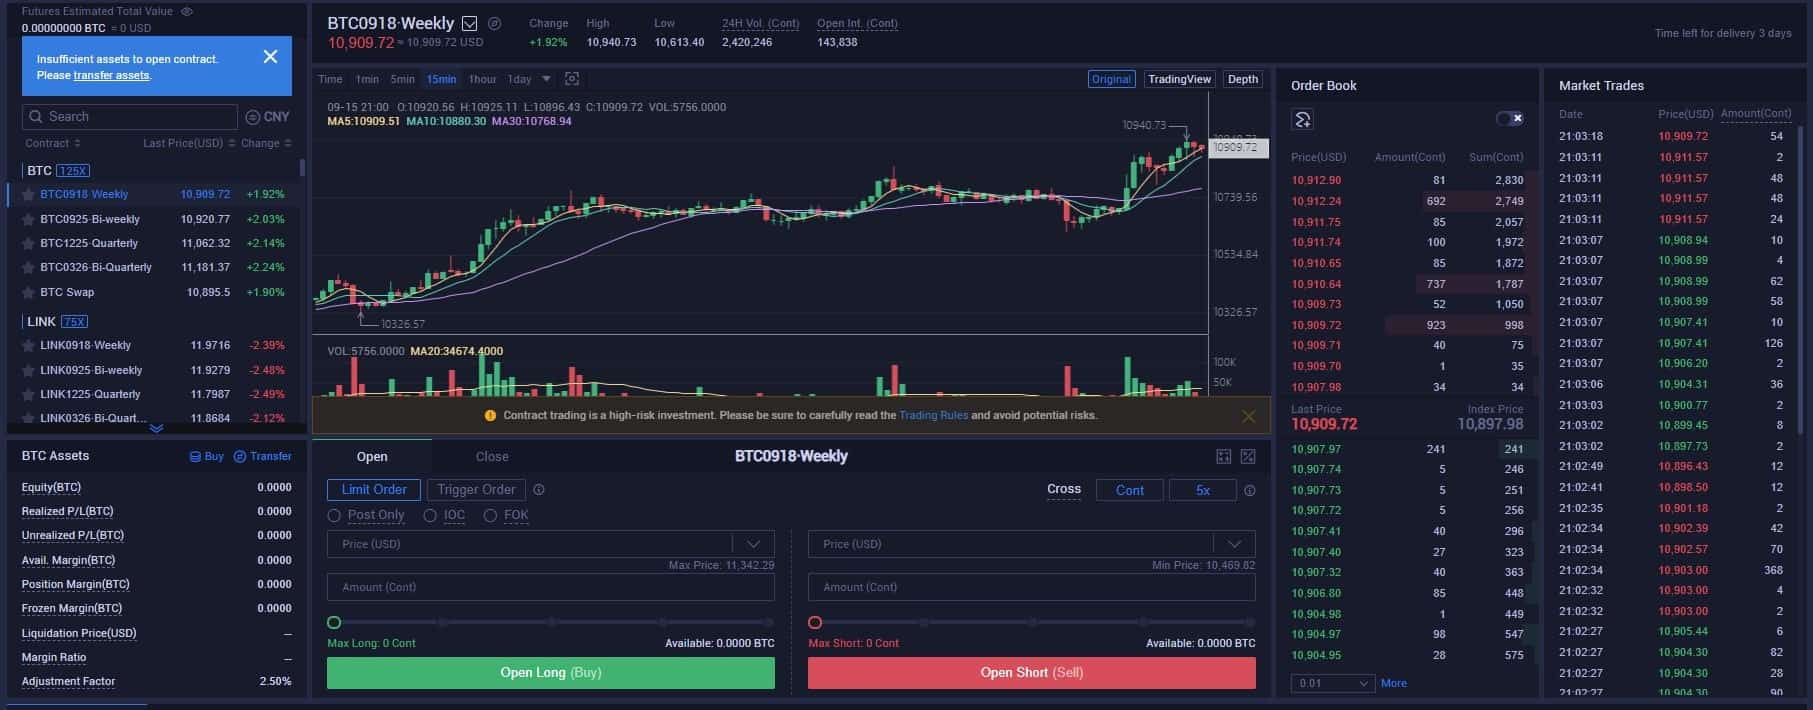Favorite the BTC Swap contract star
The image size is (1813, 710).
29,292
